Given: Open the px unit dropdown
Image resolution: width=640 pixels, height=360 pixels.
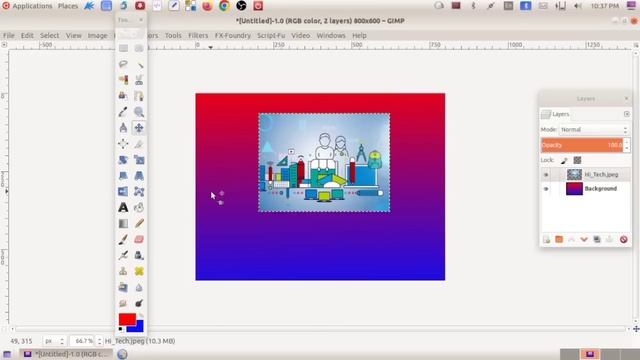Looking at the screenshot, I should (x=54, y=341).
